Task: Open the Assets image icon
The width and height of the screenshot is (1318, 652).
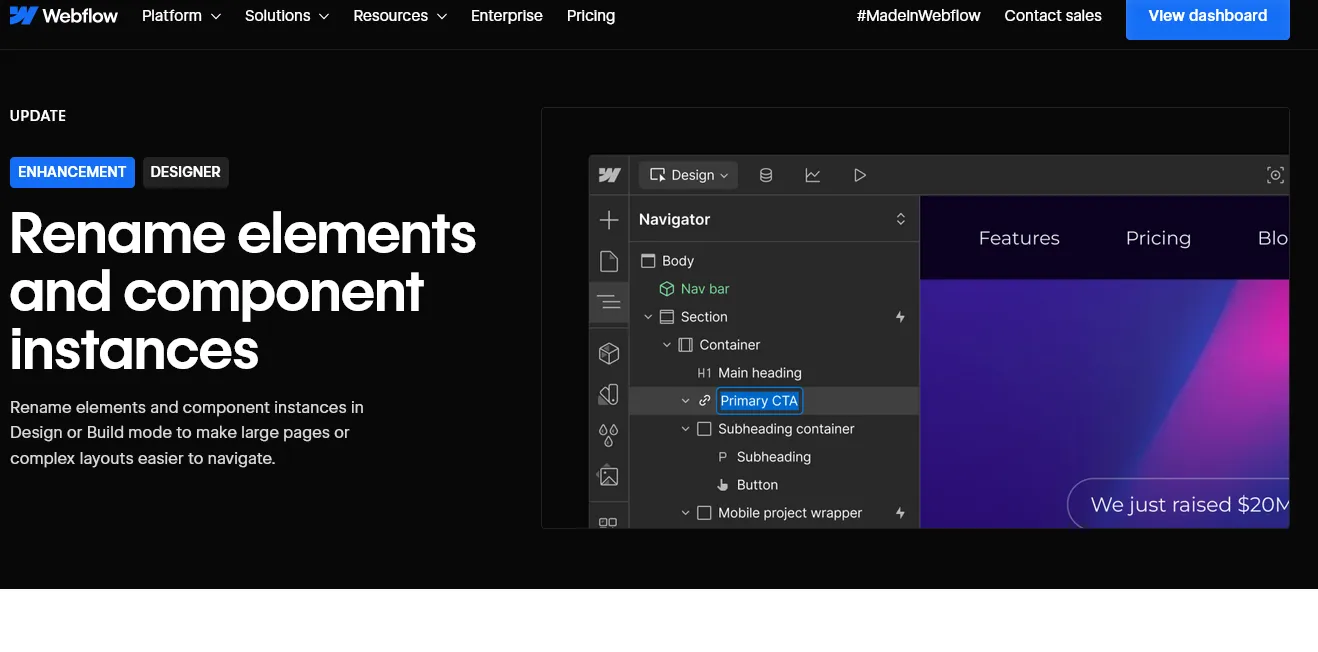Action: tap(609, 476)
